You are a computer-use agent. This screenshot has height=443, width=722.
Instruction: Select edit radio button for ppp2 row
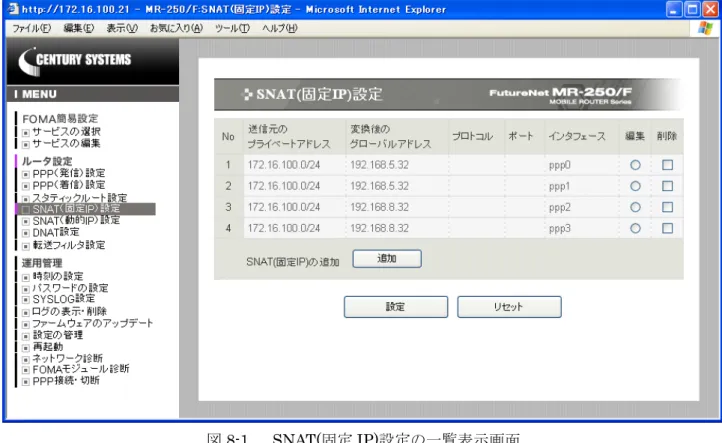pyautogui.click(x=635, y=207)
